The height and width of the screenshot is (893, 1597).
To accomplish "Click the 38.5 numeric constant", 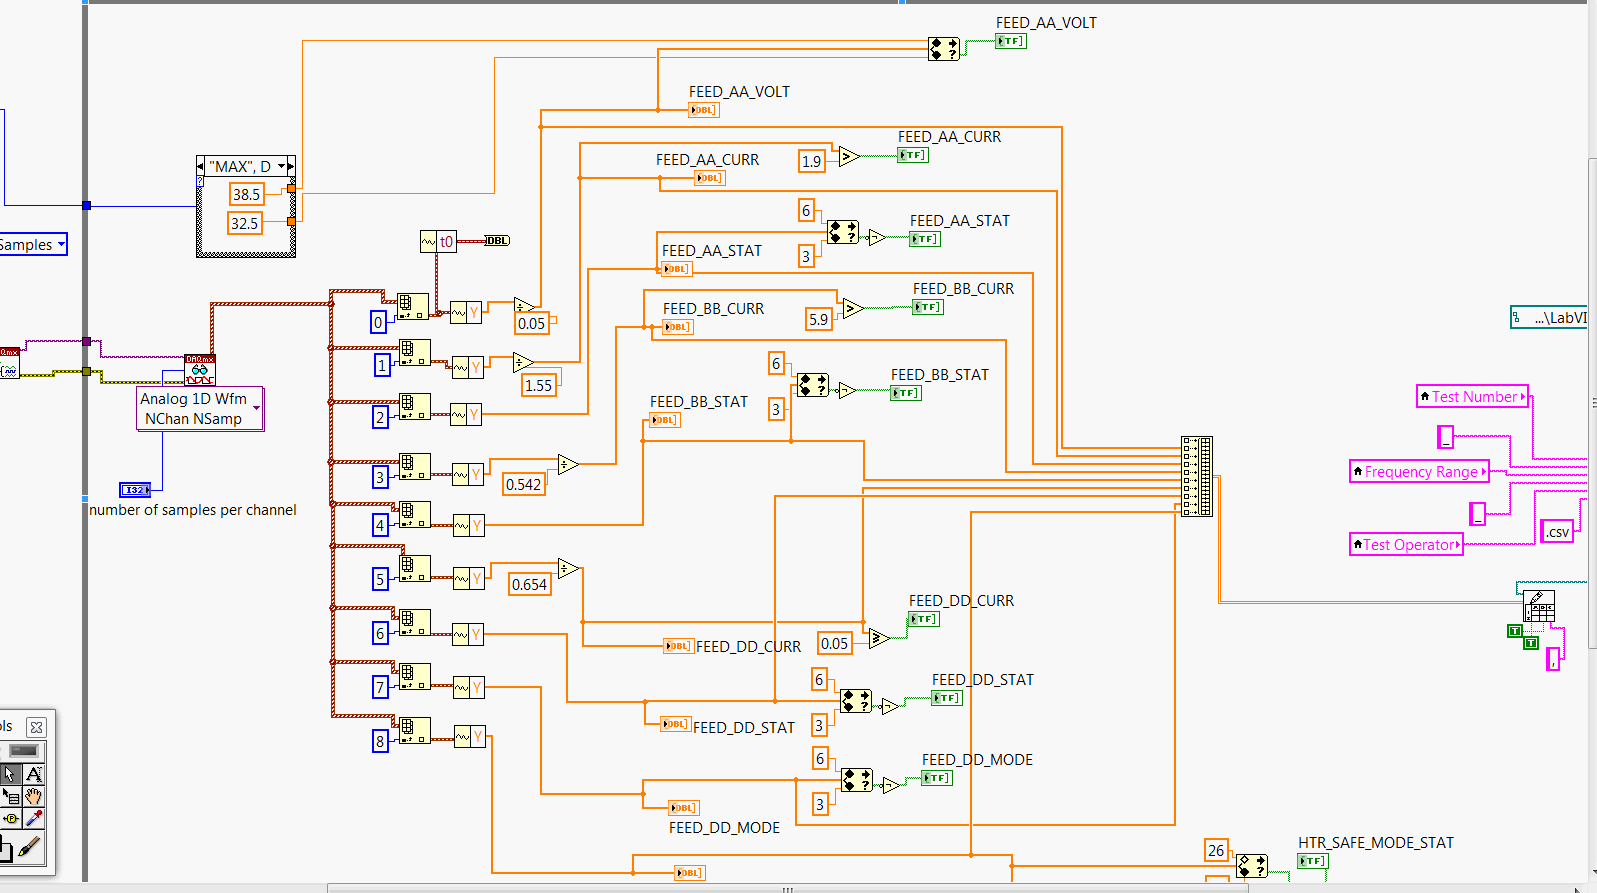I will click(246, 194).
